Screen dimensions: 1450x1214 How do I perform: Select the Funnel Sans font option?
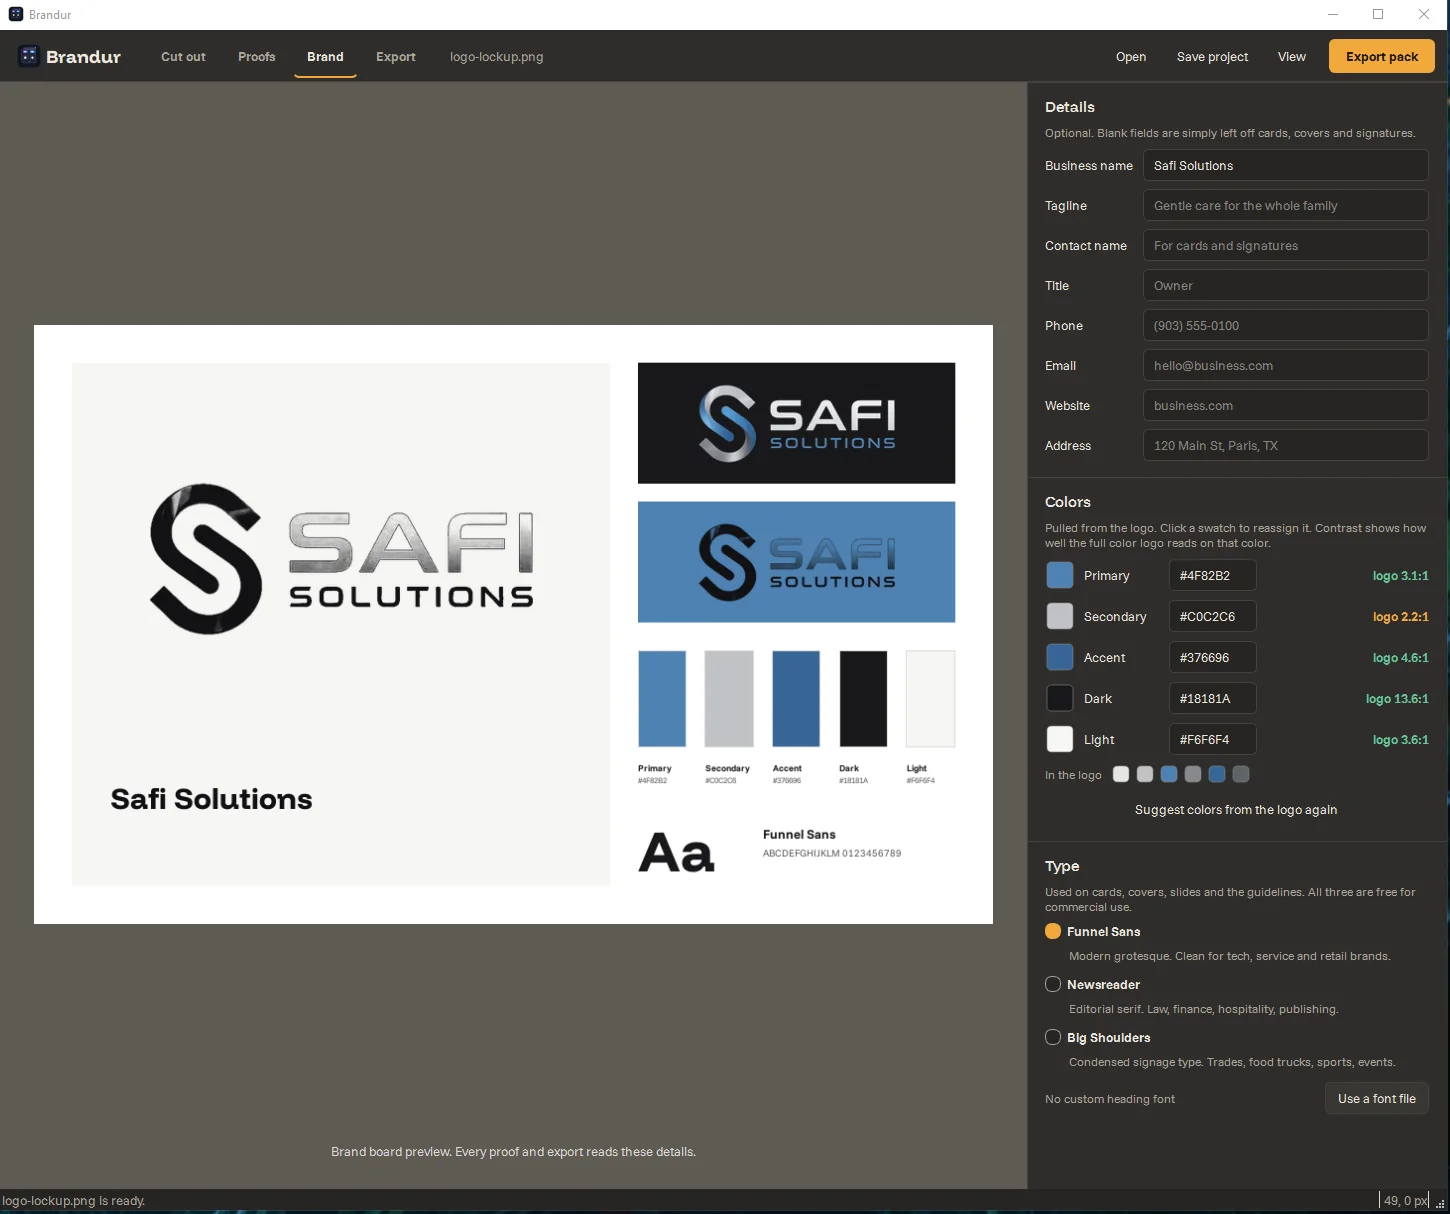(1092, 931)
